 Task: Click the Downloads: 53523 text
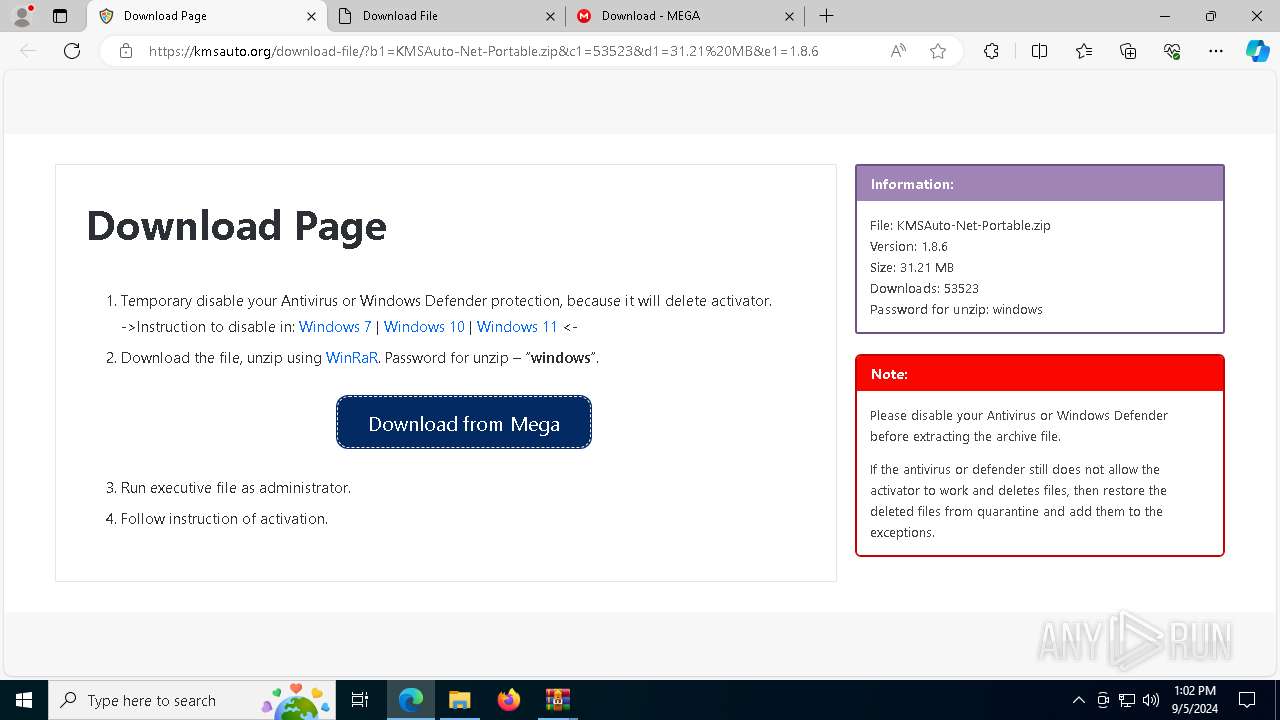pyautogui.click(x=924, y=289)
